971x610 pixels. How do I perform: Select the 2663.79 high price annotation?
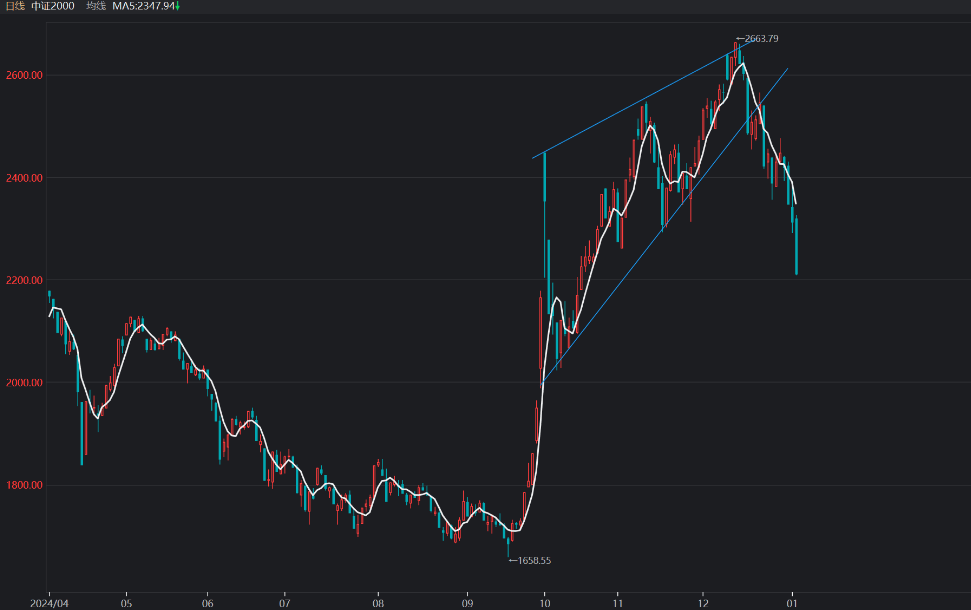pos(761,38)
